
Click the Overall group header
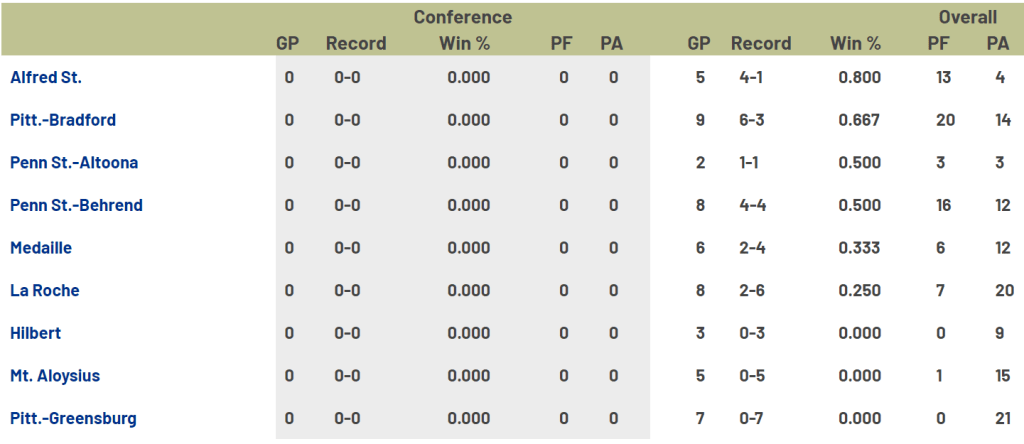tap(967, 17)
